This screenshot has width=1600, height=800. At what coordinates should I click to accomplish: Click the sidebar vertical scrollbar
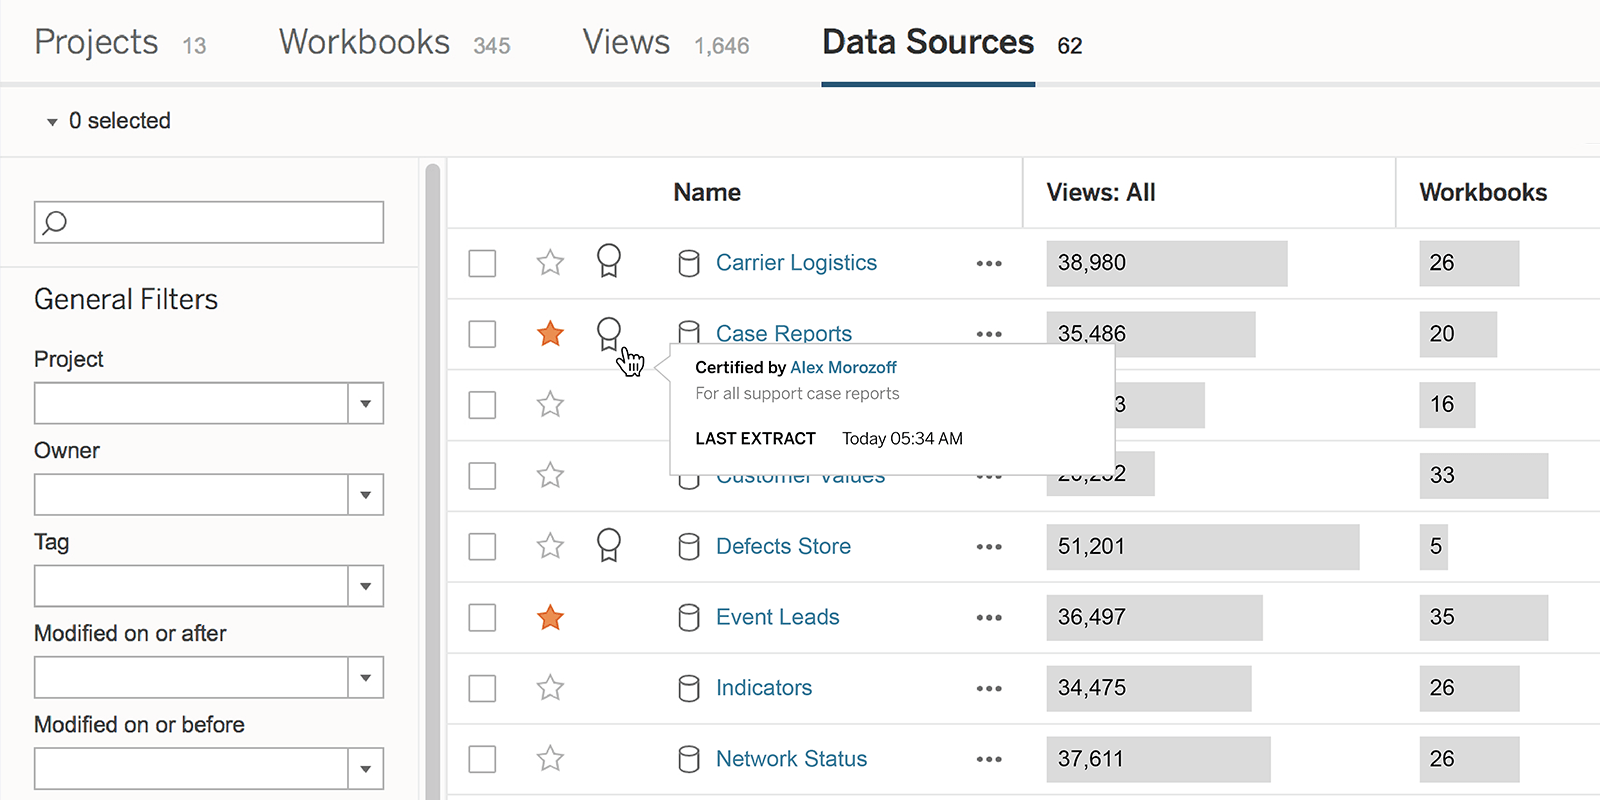coord(432,480)
